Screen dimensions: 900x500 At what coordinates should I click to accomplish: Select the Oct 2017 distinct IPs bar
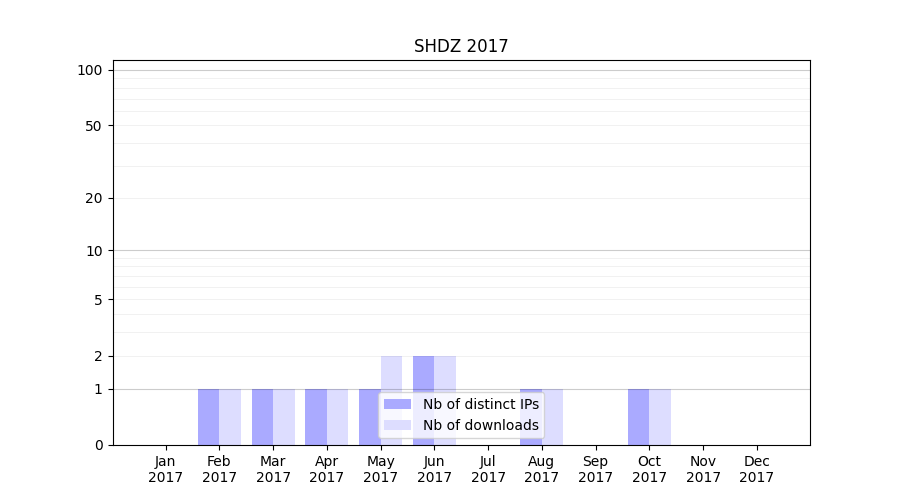pos(638,417)
